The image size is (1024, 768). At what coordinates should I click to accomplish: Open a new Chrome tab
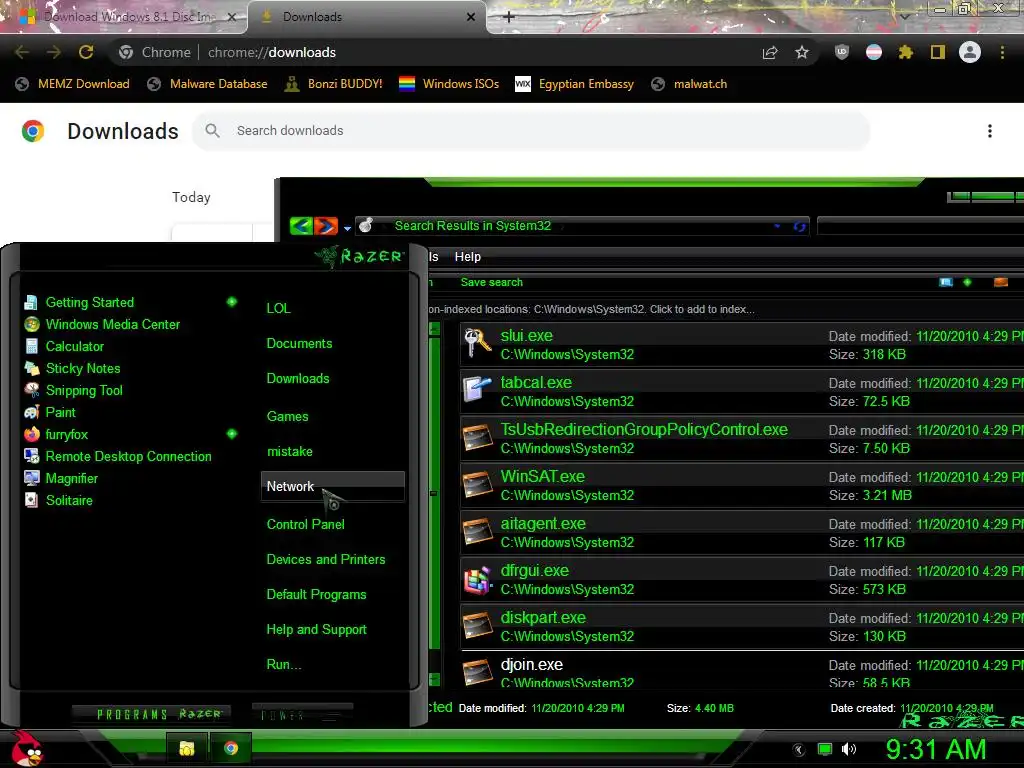[x=509, y=17]
